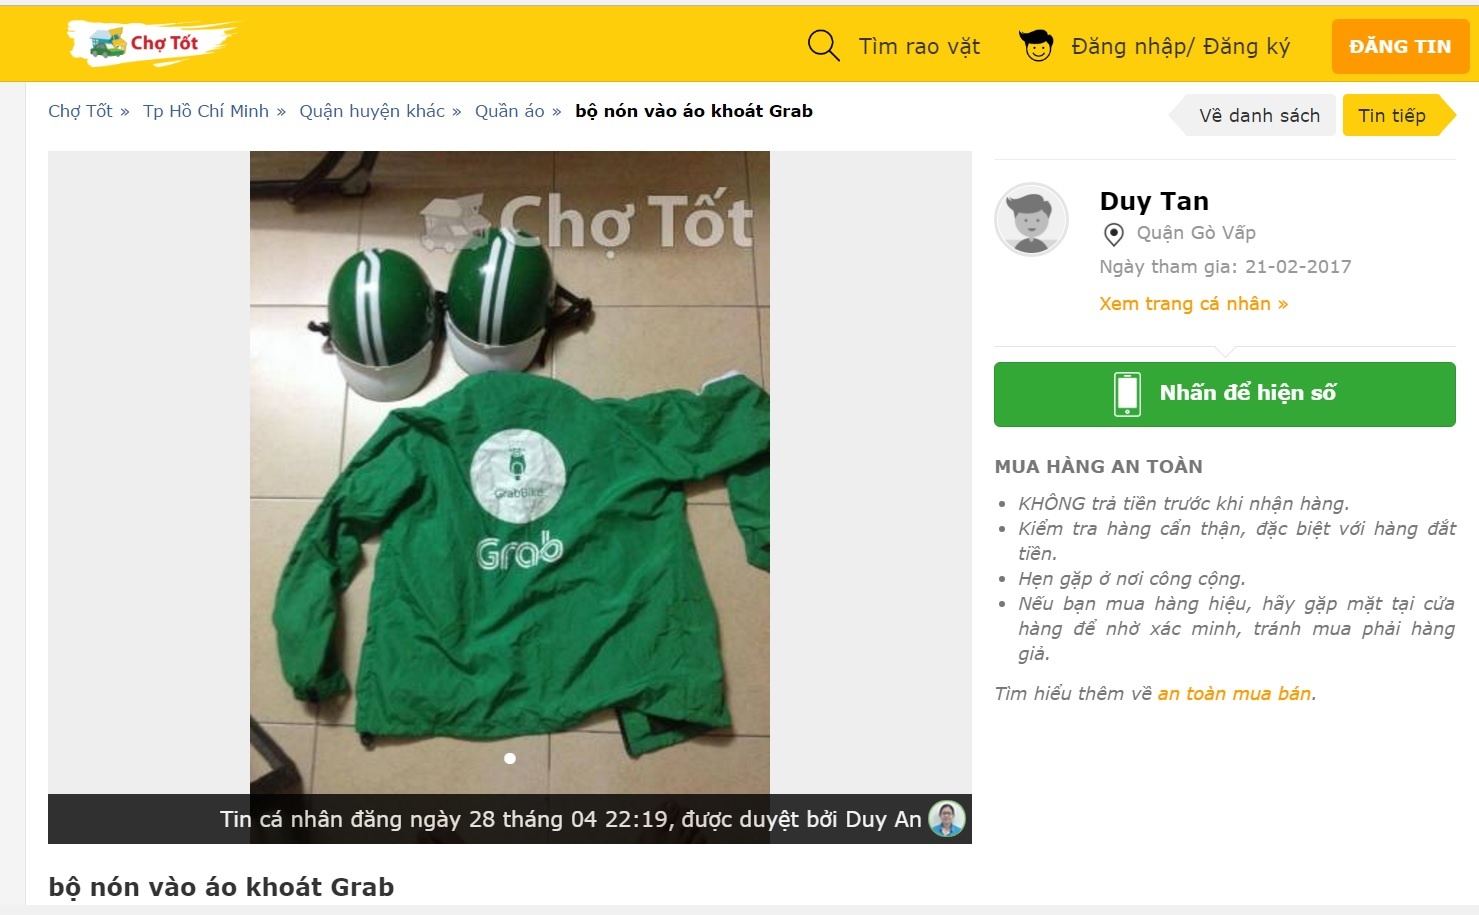Click the search magnifier icon

pos(822,45)
